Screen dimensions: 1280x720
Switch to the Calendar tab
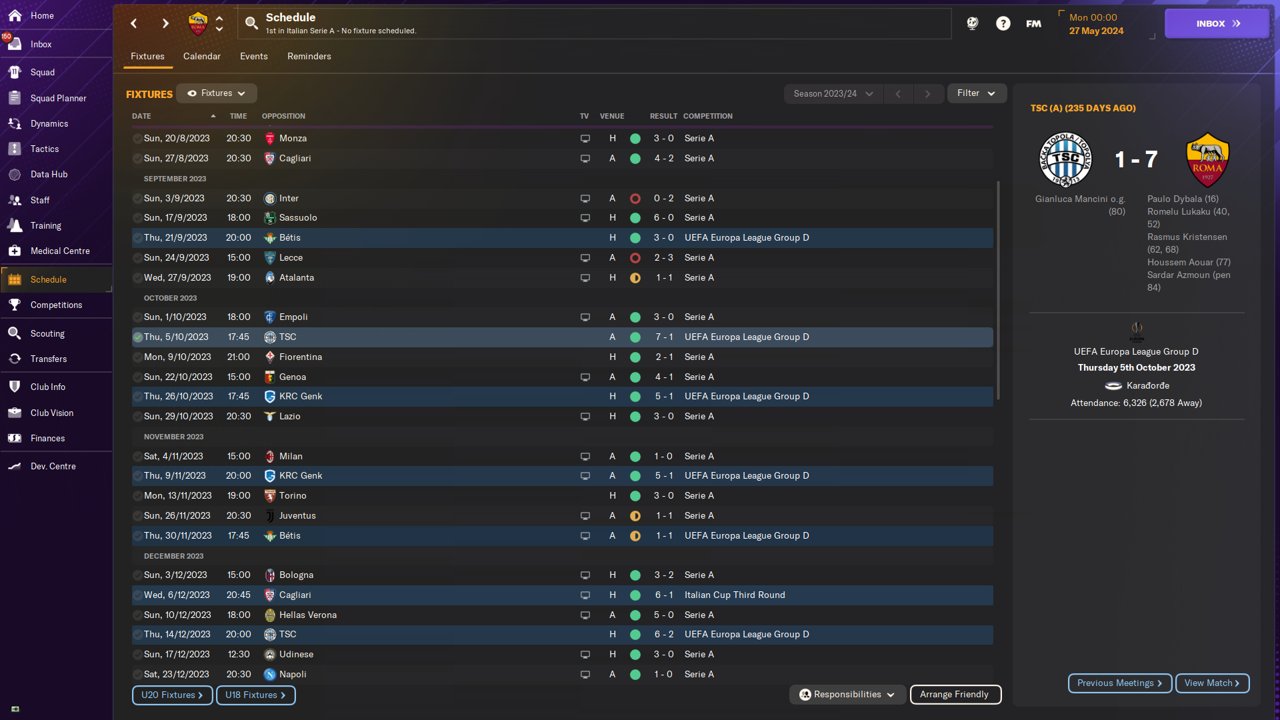pyautogui.click(x=202, y=57)
